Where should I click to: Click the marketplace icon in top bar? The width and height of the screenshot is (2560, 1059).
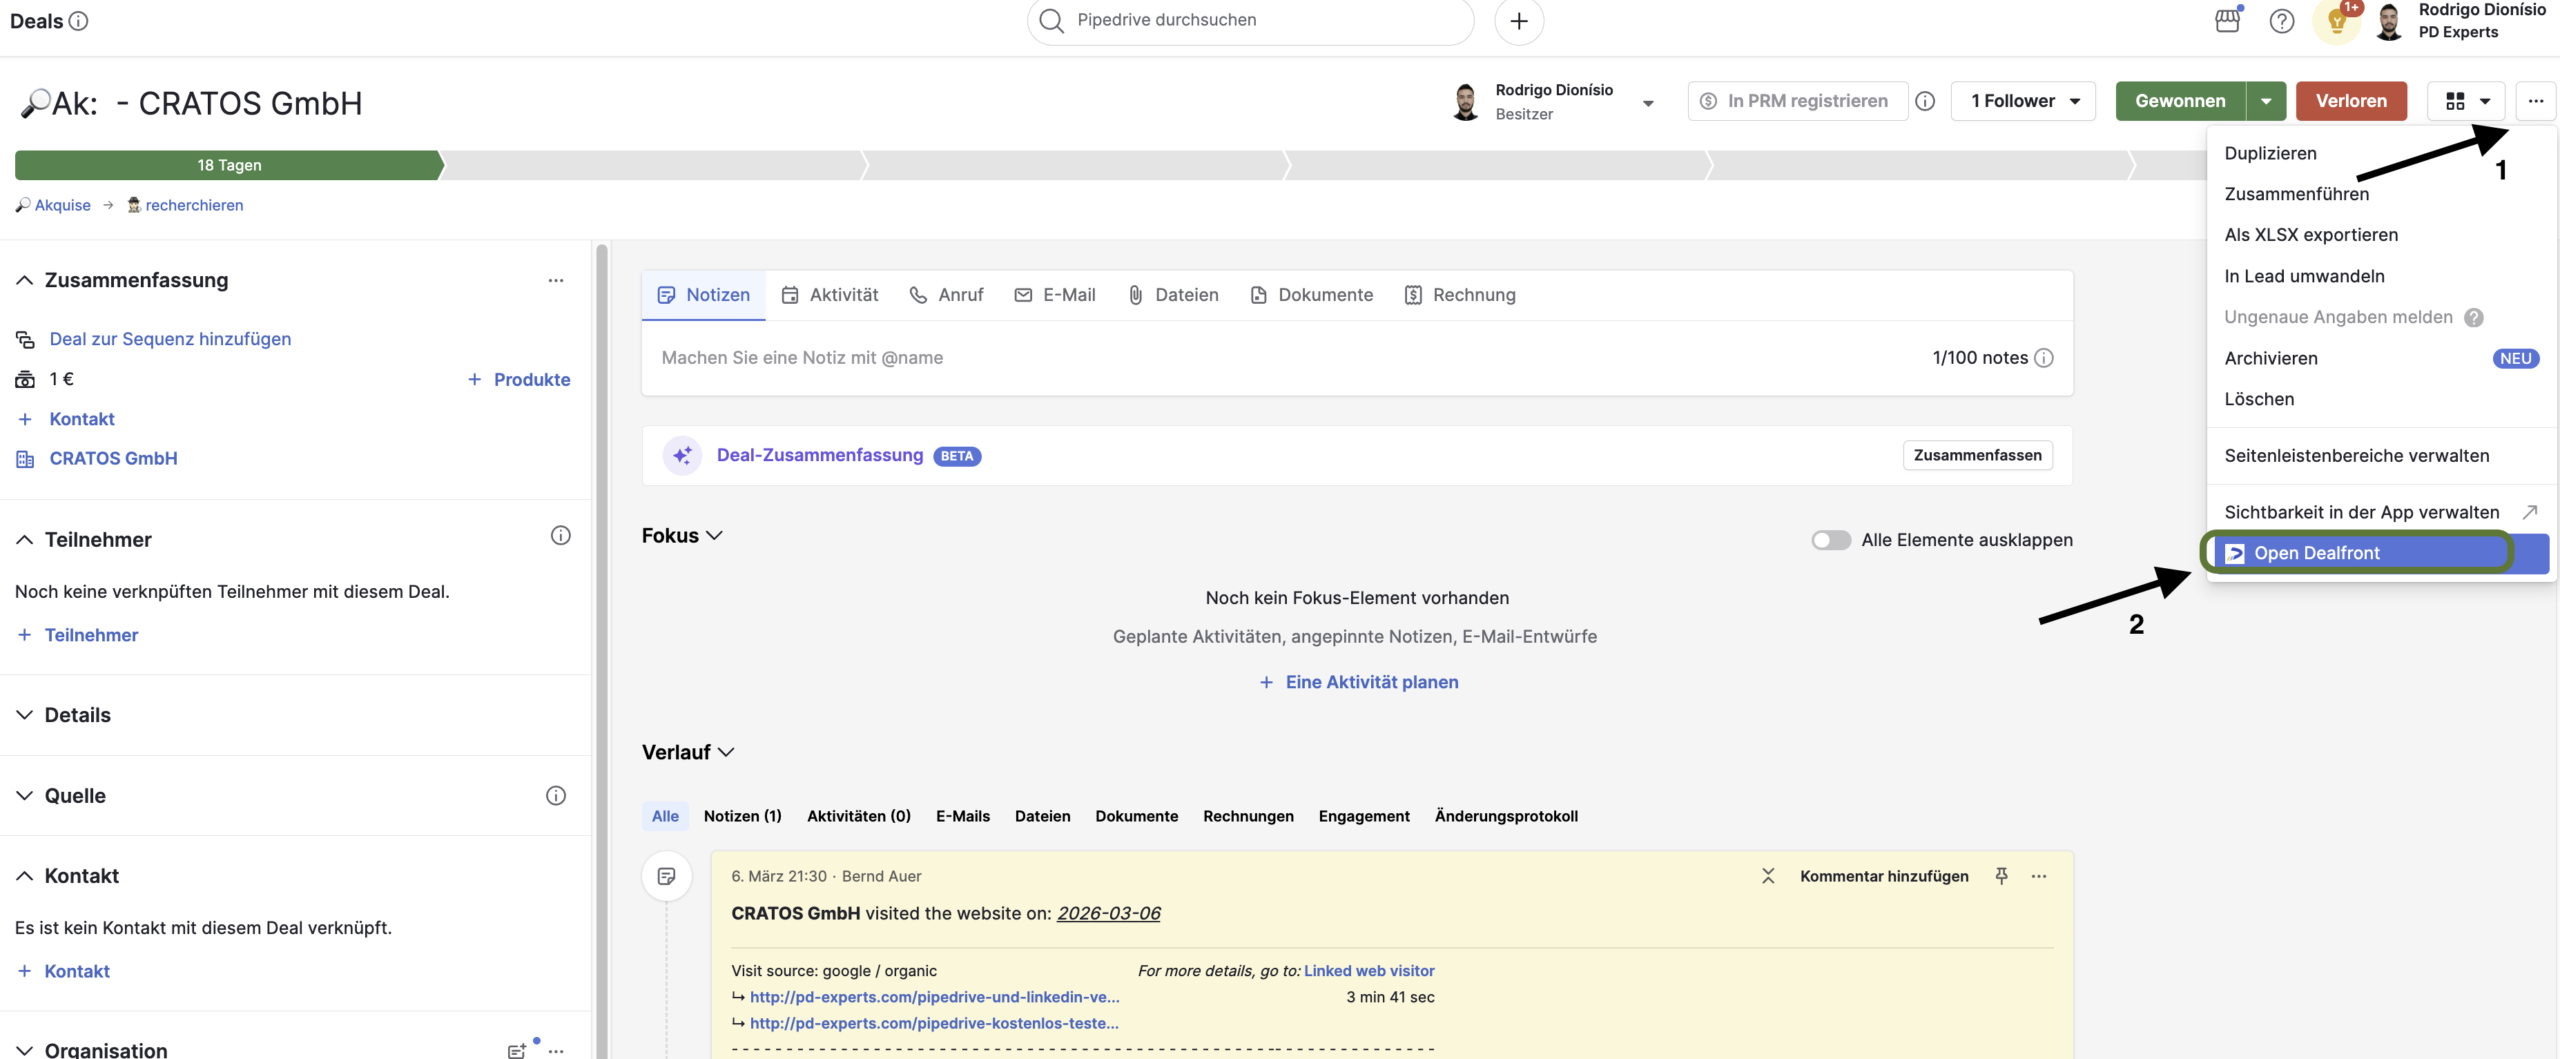coord(2227,20)
